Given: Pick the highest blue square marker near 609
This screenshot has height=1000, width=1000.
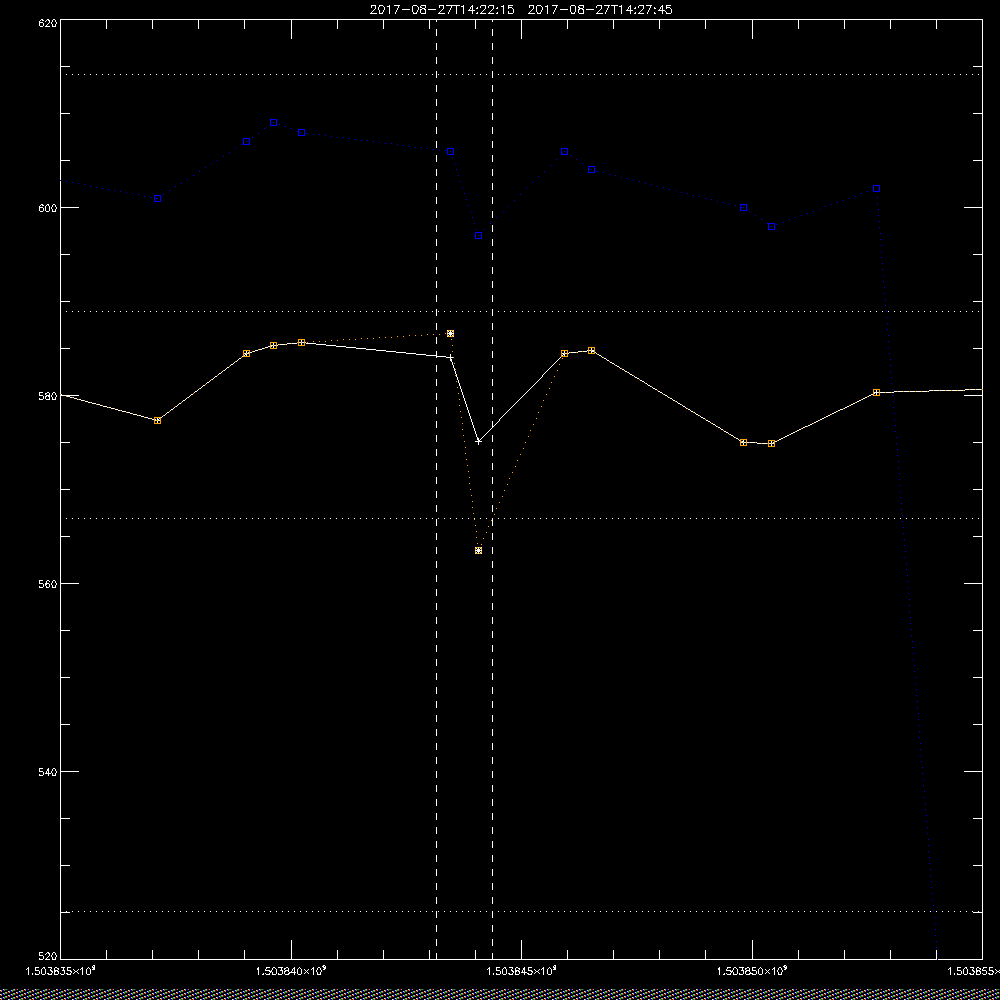Looking at the screenshot, I should point(274,122).
